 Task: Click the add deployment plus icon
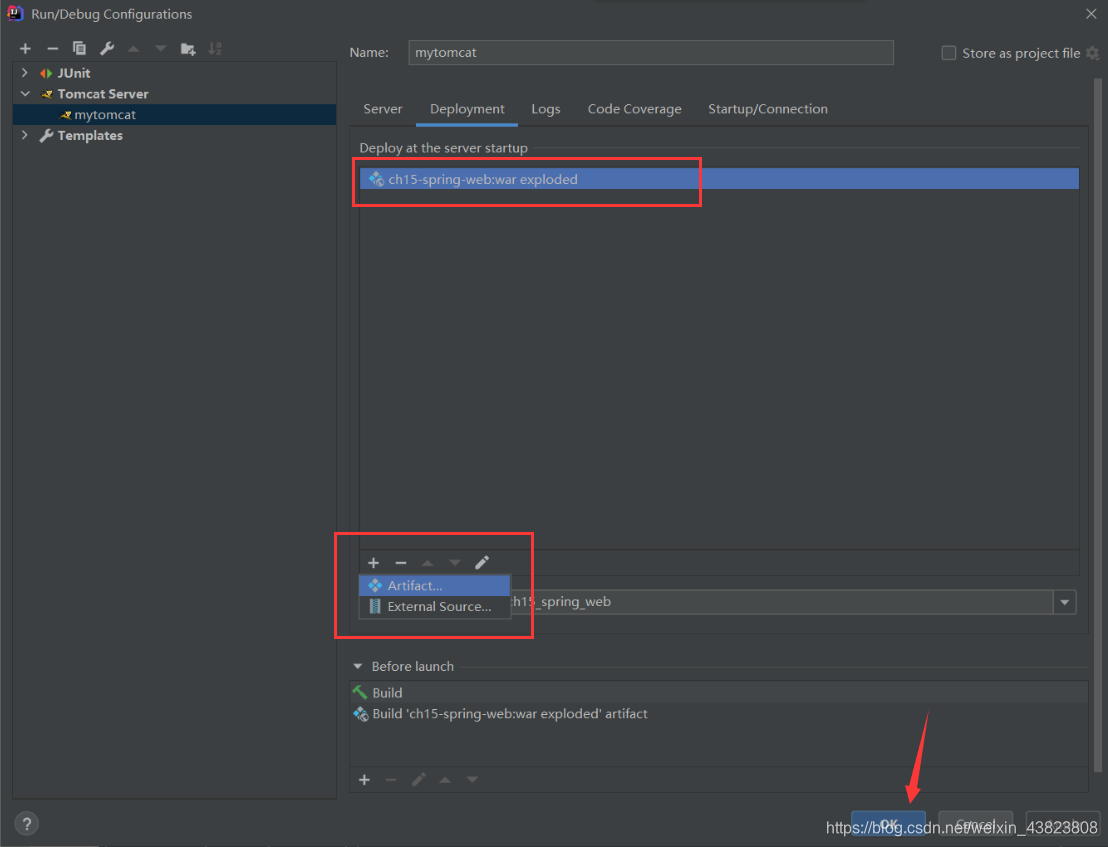click(374, 563)
